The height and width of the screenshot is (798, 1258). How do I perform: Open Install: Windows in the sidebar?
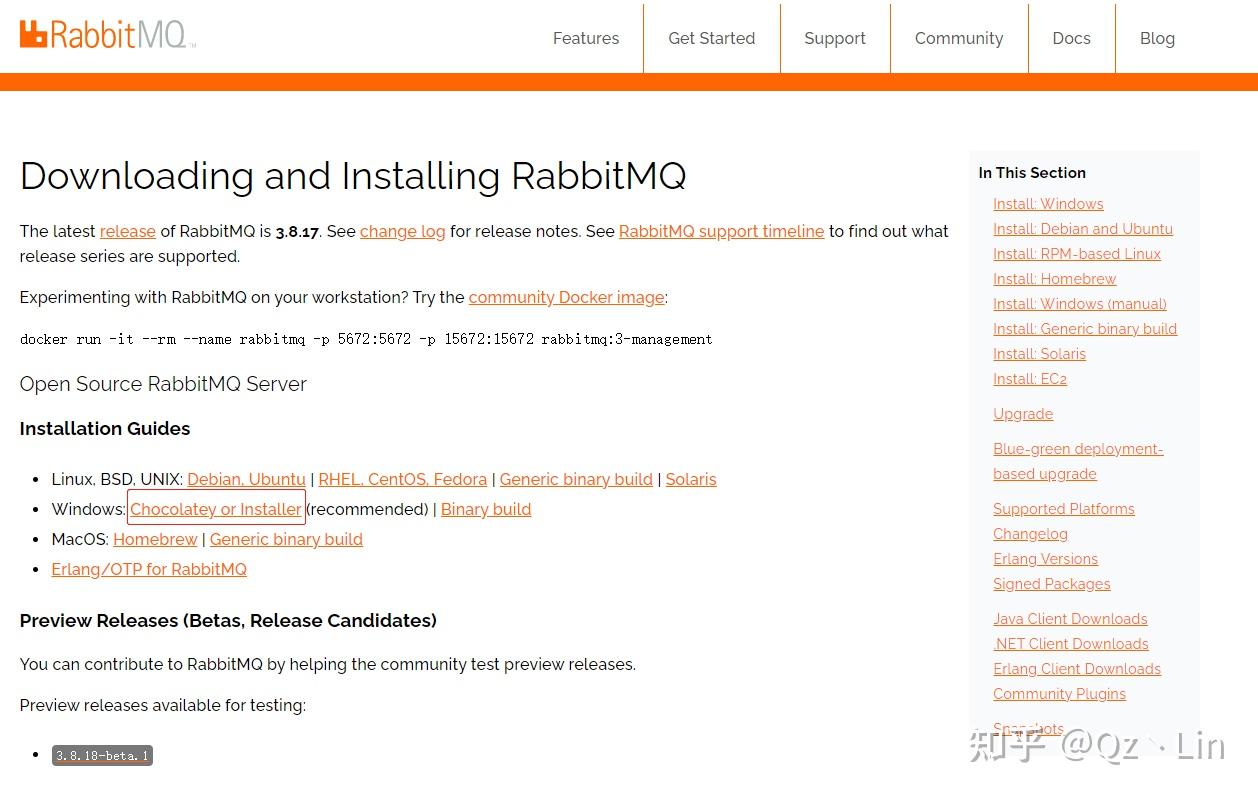pos(1048,203)
